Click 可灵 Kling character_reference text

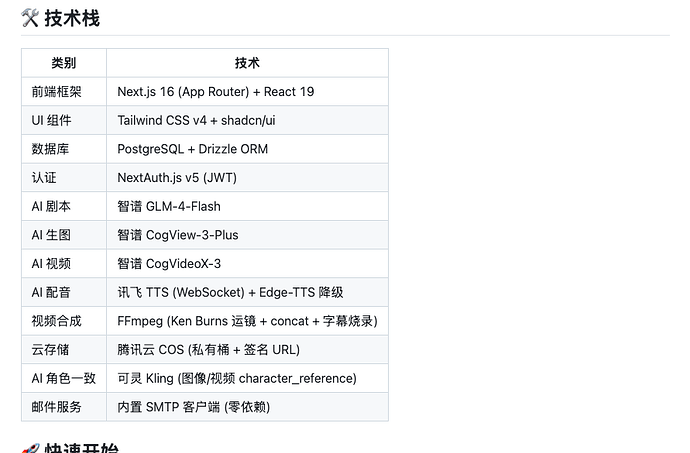pyautogui.click(x=237, y=378)
